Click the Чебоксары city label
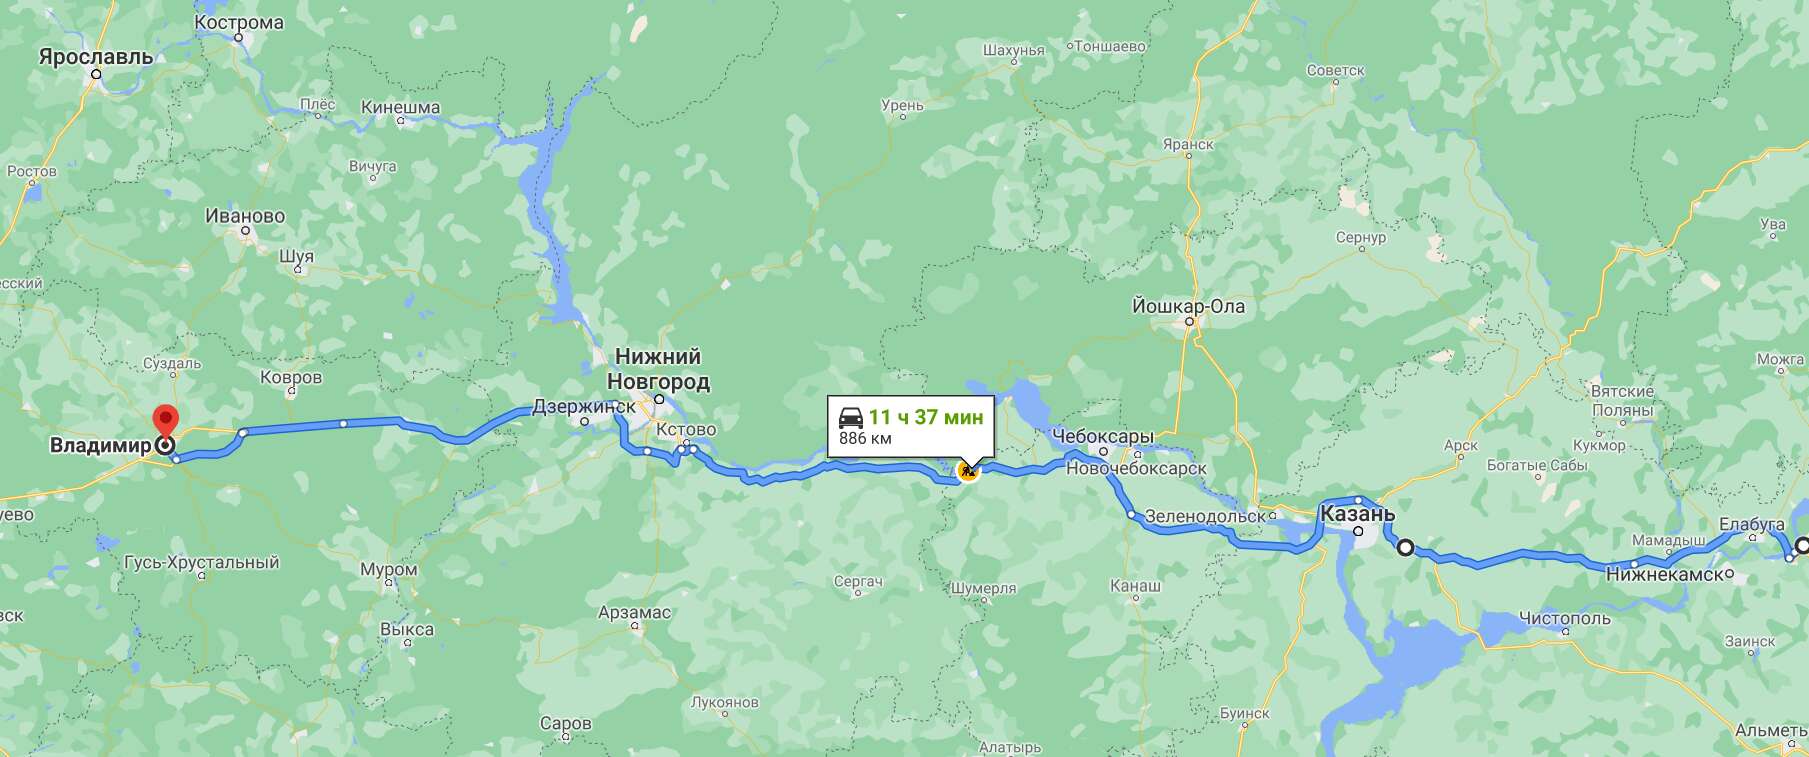 coord(1103,437)
